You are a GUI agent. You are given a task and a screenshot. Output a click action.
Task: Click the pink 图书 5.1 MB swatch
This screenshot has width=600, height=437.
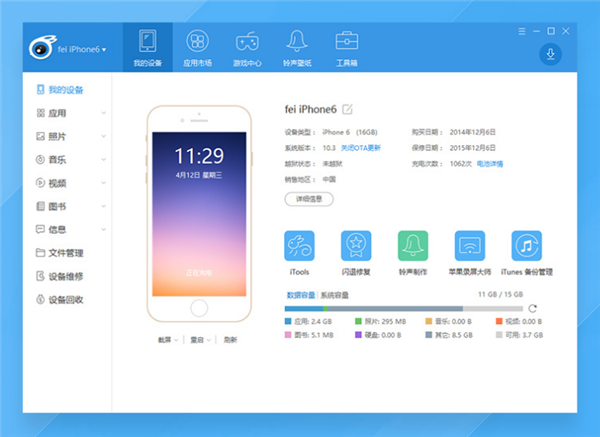[288, 335]
